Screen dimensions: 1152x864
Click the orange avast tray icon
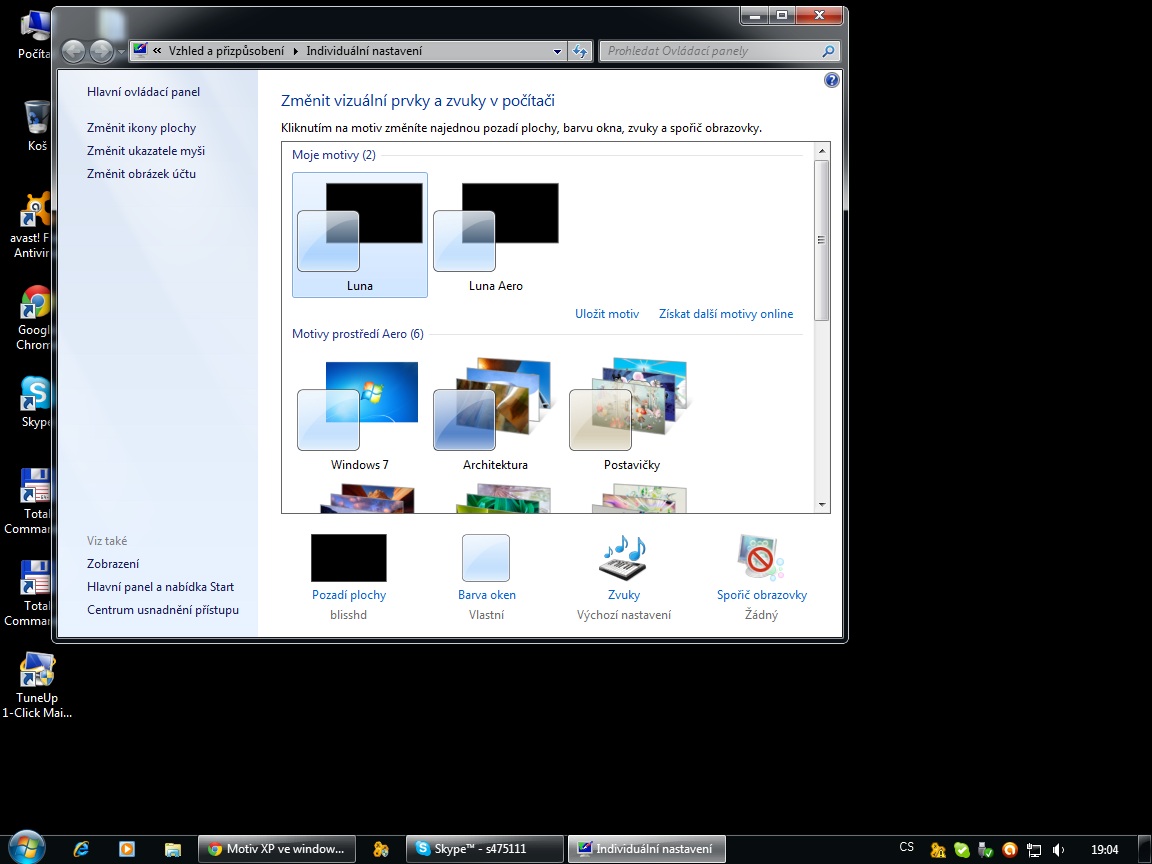click(x=1009, y=849)
